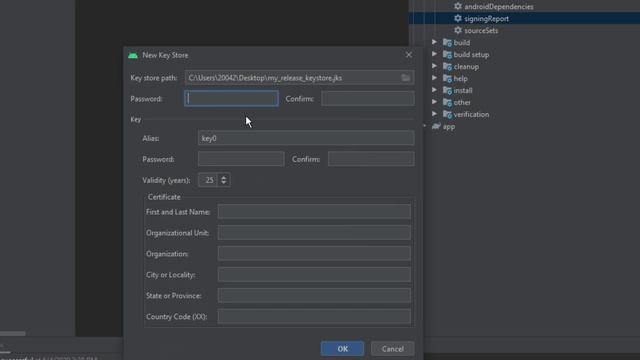Select the signingReport Gradle task
This screenshot has height=360, width=640.
486,18
